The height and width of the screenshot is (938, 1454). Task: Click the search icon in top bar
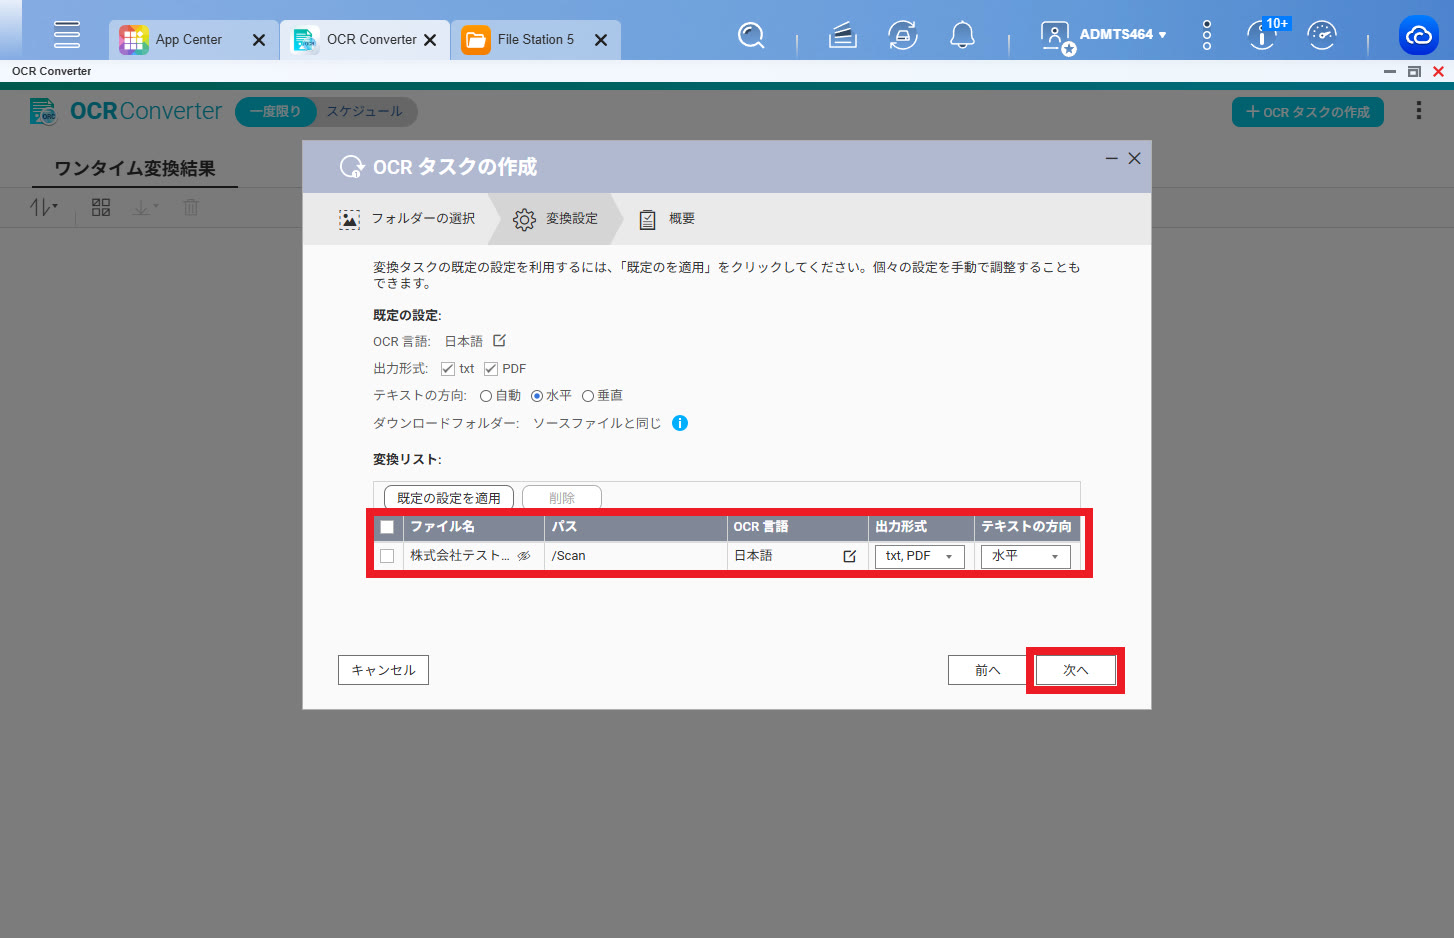pyautogui.click(x=750, y=36)
